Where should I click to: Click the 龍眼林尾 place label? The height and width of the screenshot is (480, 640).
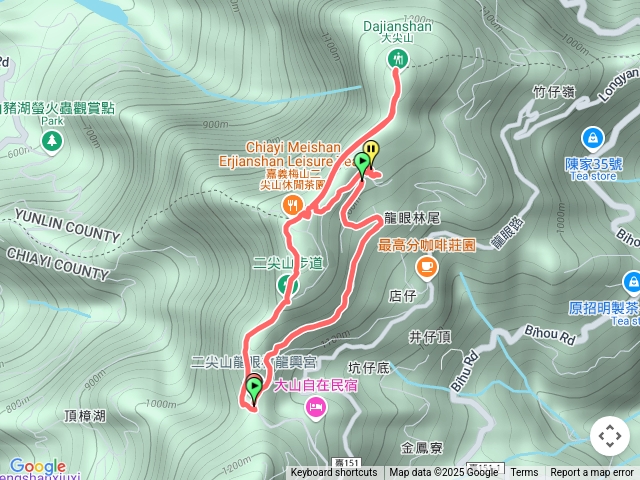(412, 218)
